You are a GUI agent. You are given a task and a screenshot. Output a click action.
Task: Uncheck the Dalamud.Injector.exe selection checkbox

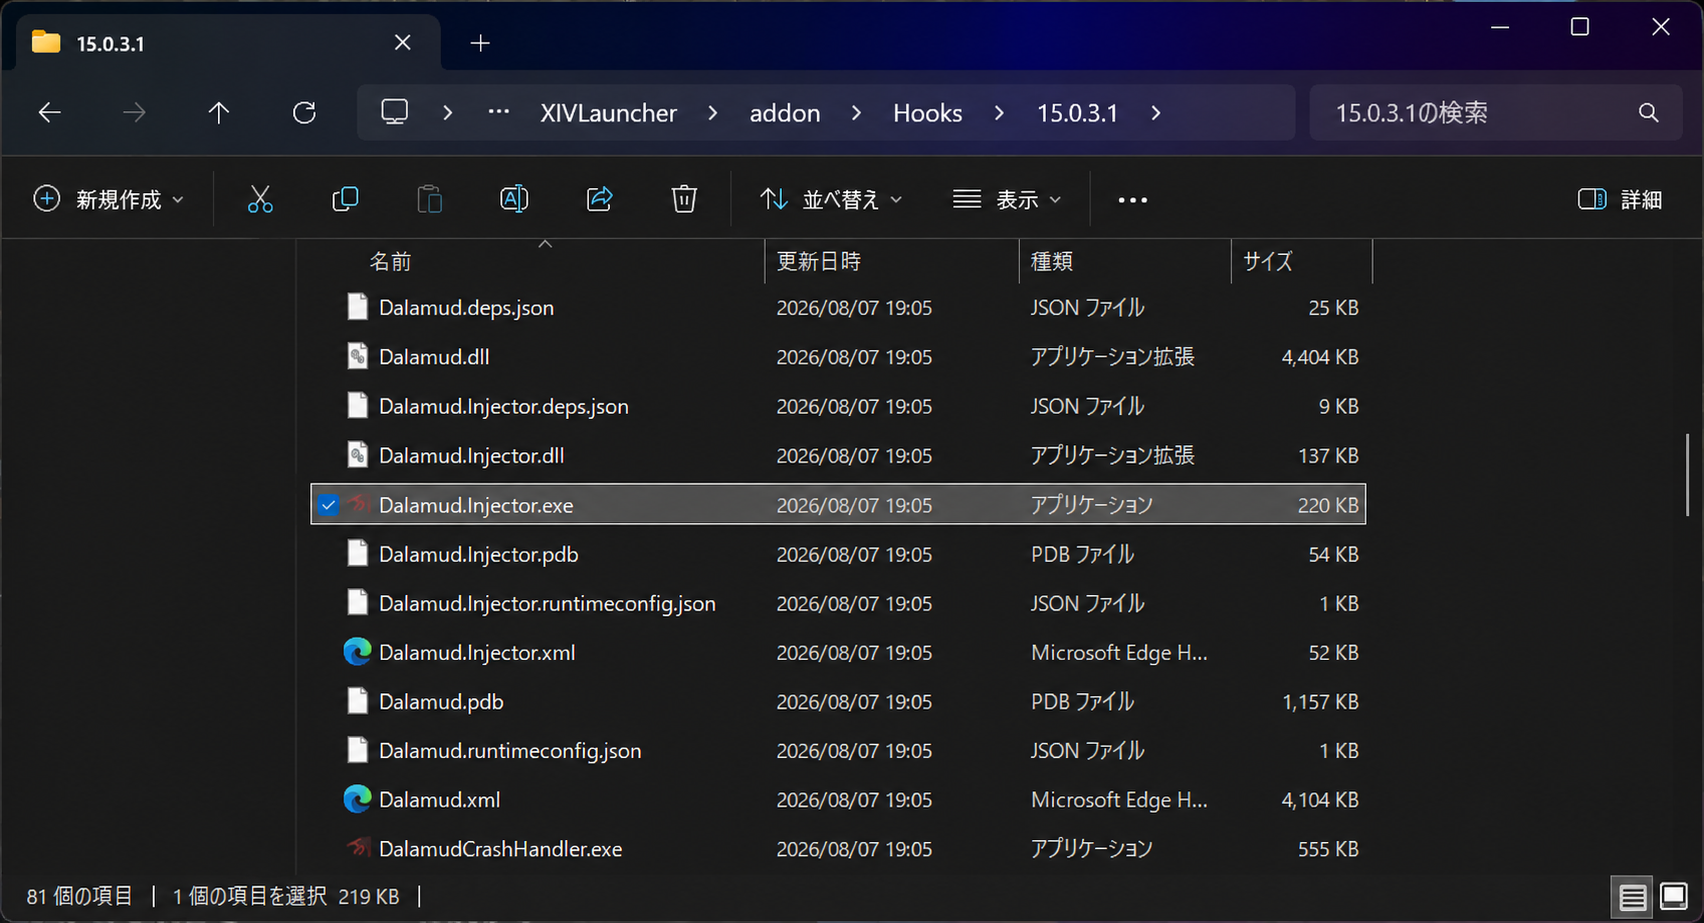(328, 505)
